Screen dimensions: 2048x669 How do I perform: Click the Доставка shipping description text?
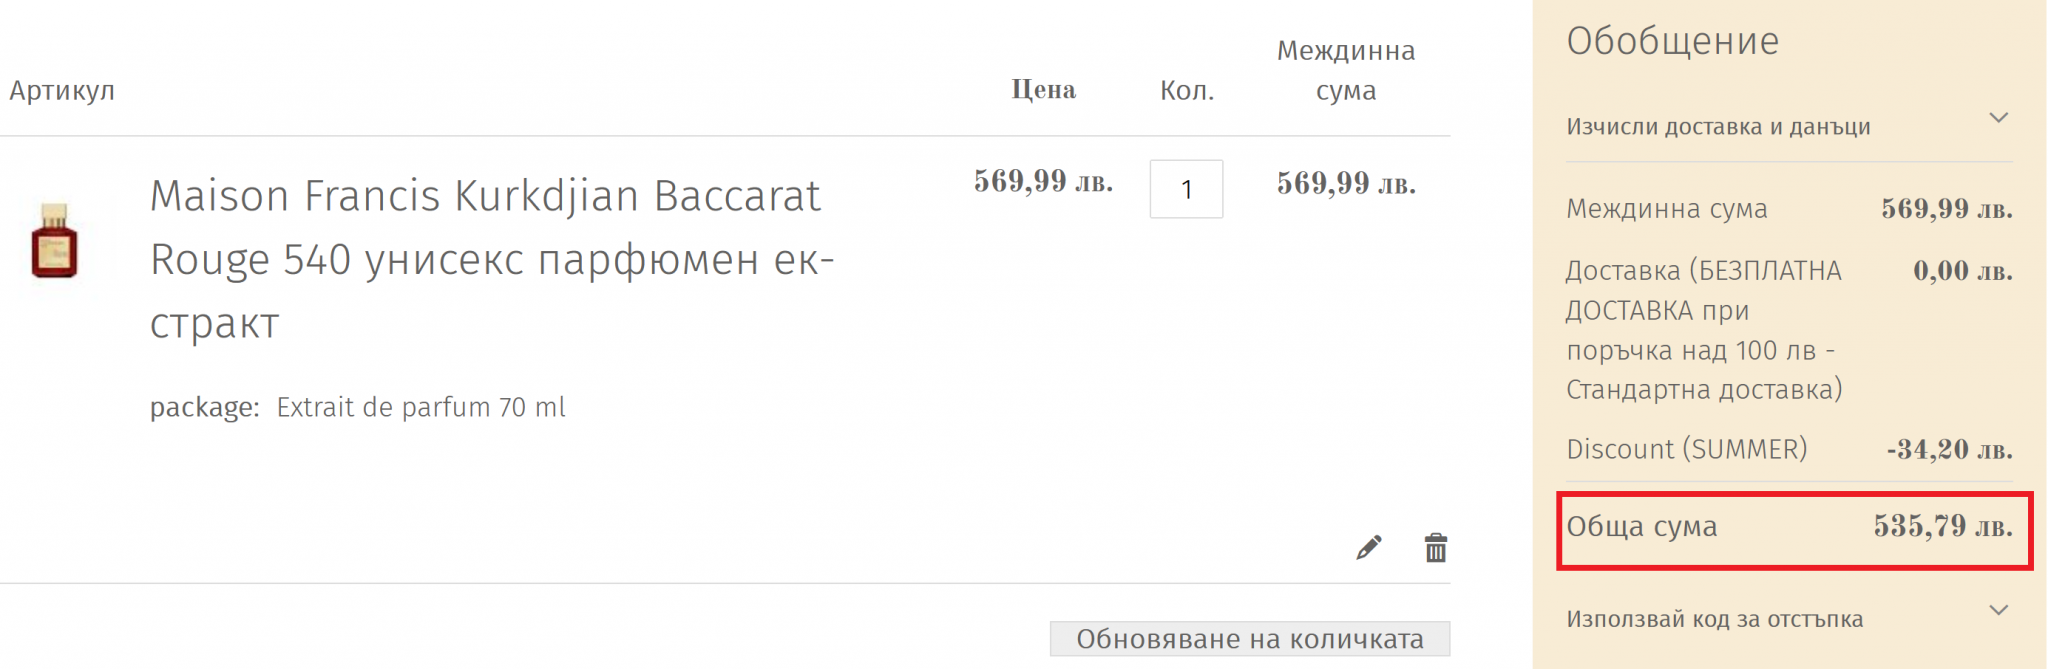click(x=1704, y=330)
